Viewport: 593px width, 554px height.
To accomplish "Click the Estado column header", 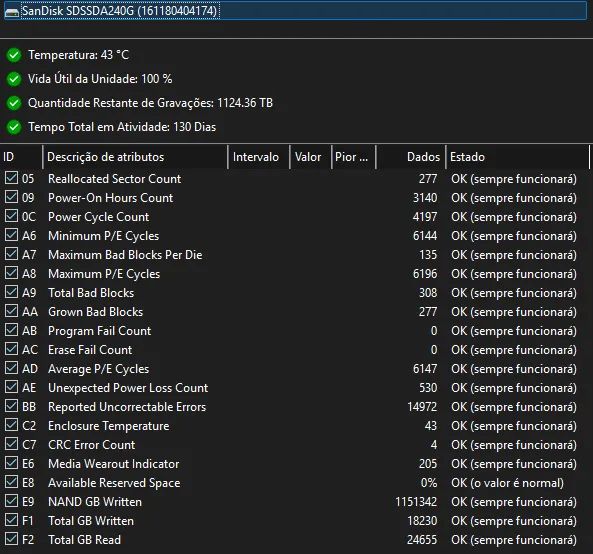I will (x=518, y=157).
